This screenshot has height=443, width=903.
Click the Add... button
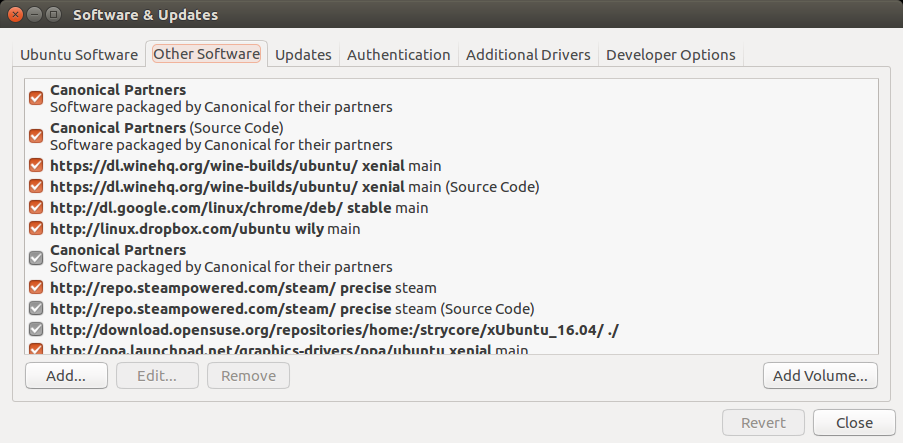point(66,376)
